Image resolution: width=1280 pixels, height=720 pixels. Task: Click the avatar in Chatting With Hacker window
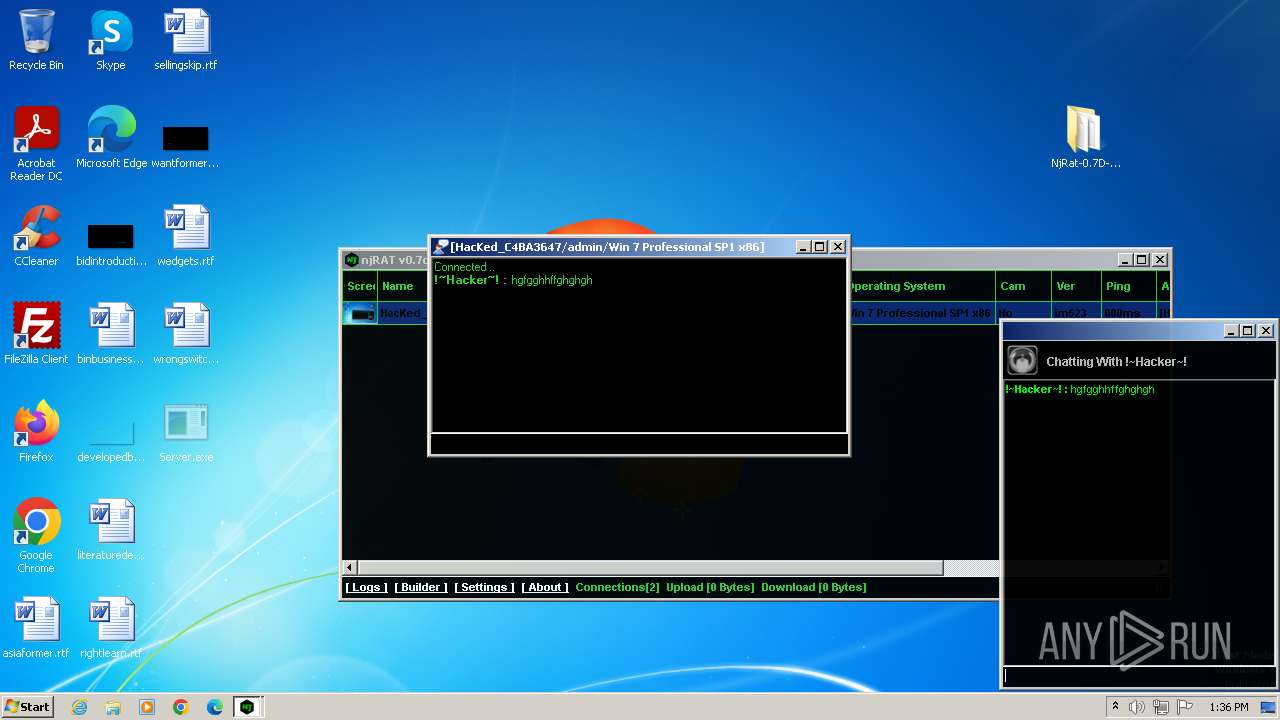coord(1022,360)
